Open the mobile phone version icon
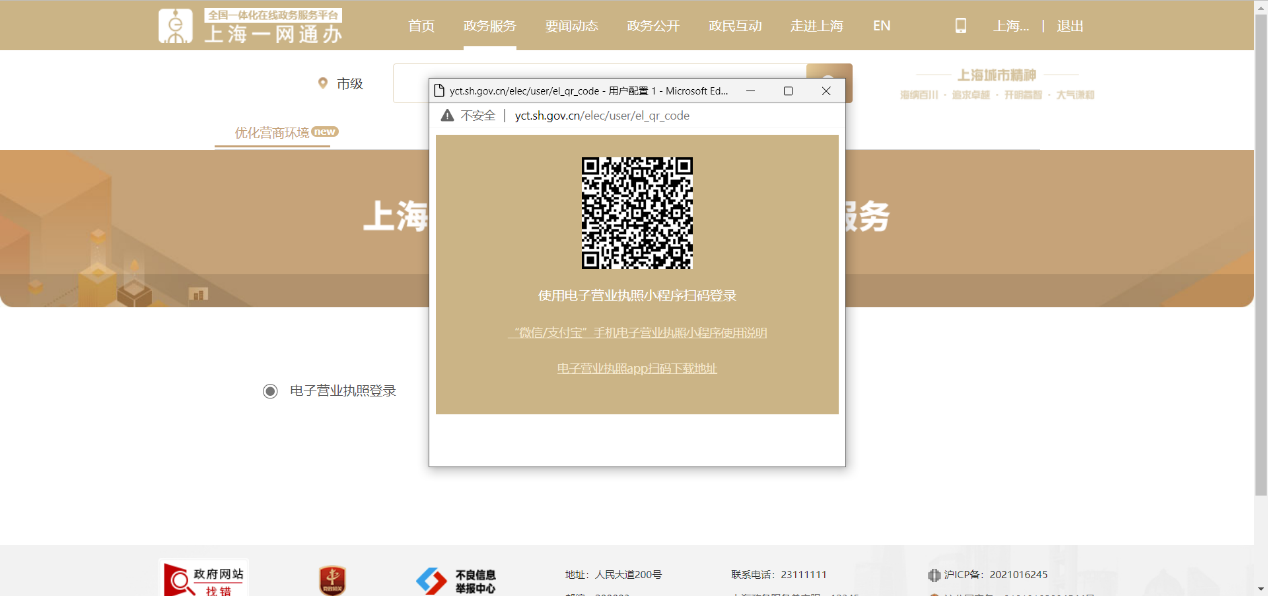1268x596 pixels. [961, 26]
